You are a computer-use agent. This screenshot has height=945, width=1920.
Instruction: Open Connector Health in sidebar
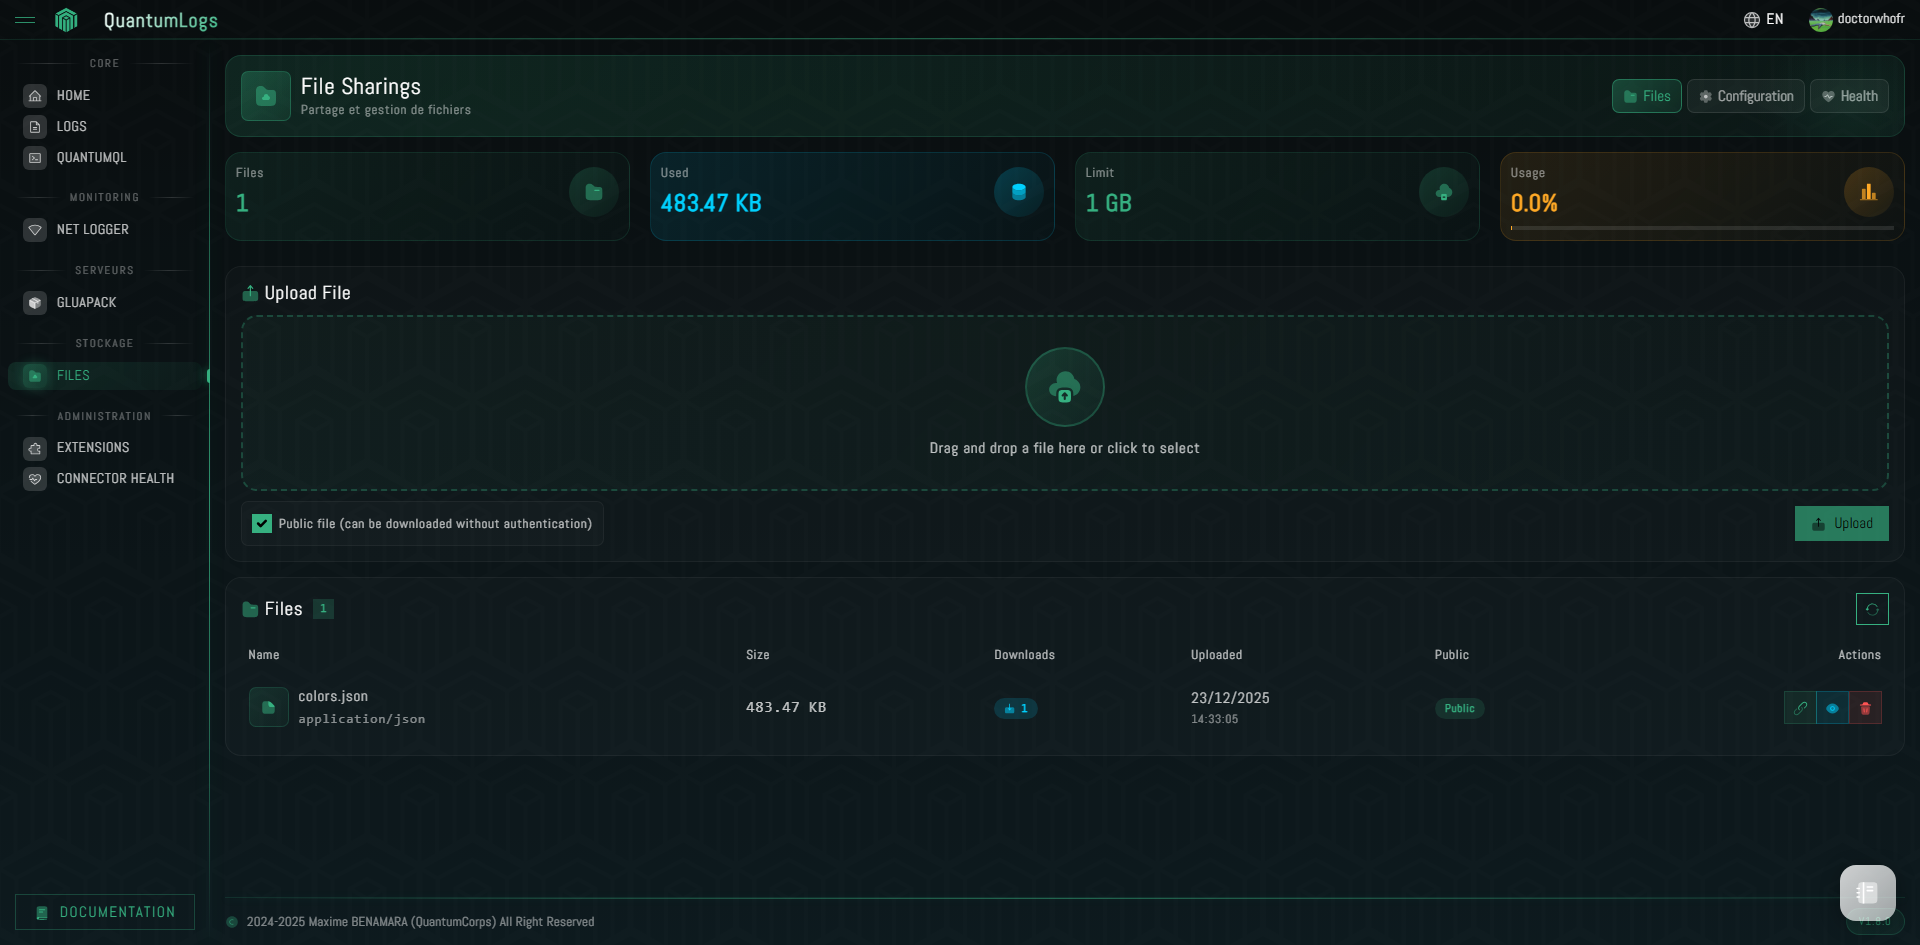[x=105, y=479]
